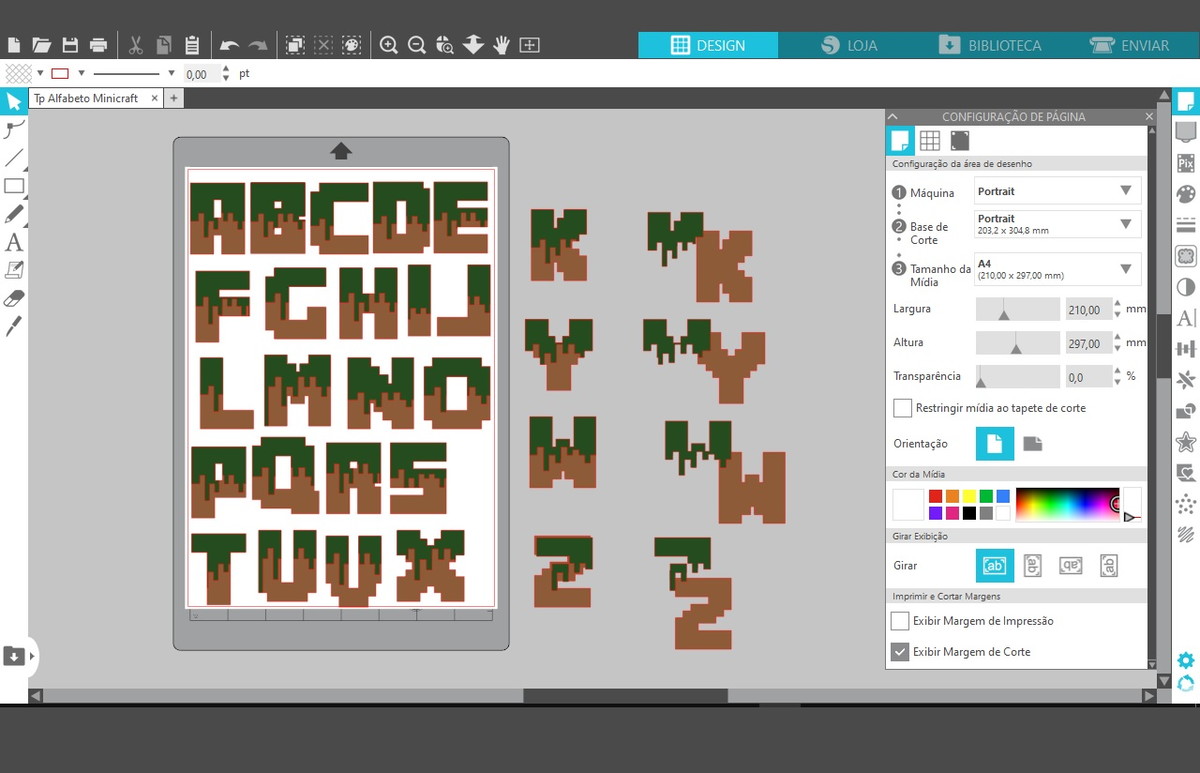Screen dimensions: 1200x773
Task: Click the fit to window icon
Action: tap(530, 45)
